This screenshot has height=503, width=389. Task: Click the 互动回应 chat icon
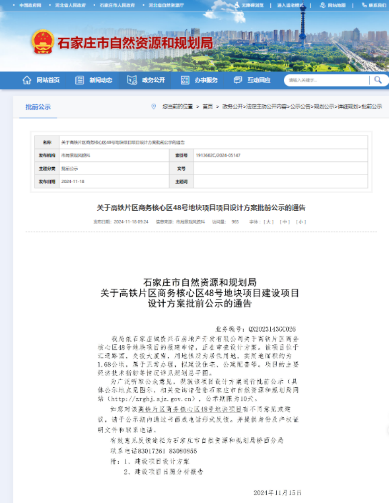(238, 80)
